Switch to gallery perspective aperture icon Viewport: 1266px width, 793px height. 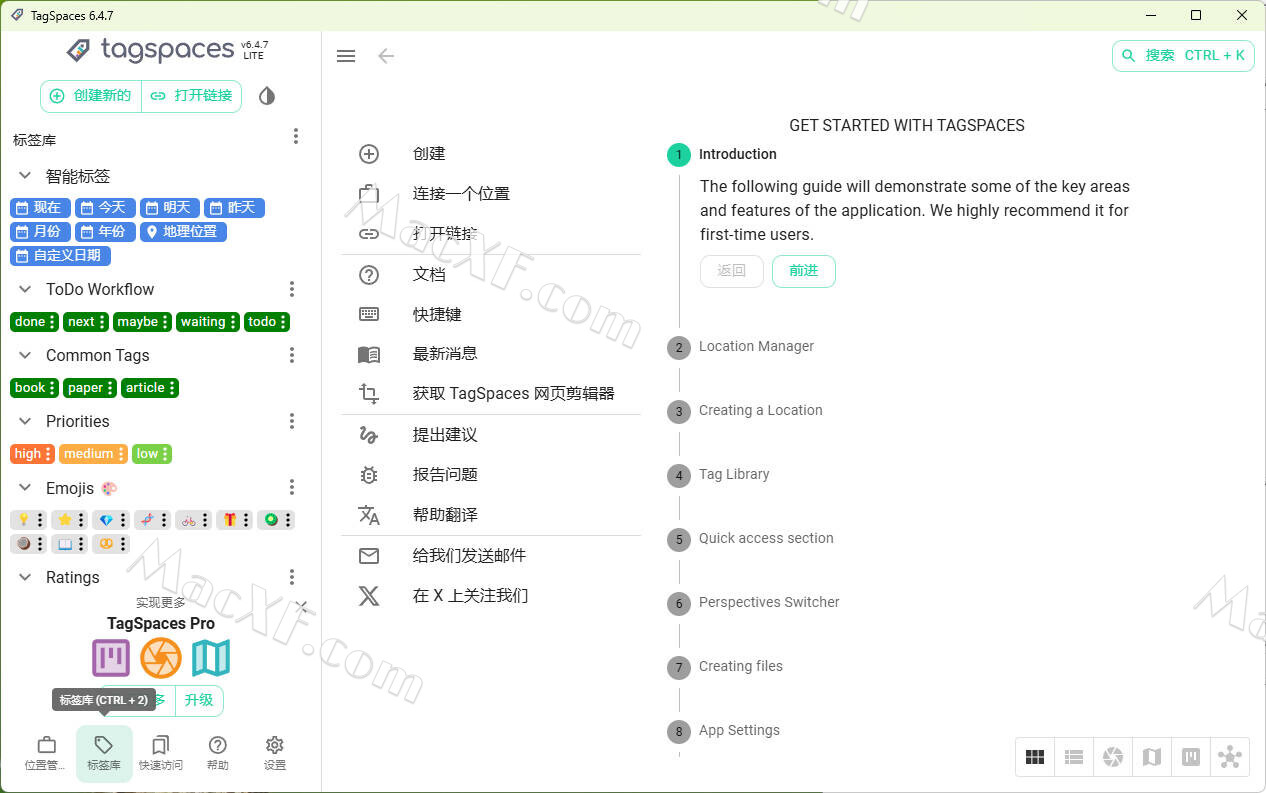1113,757
